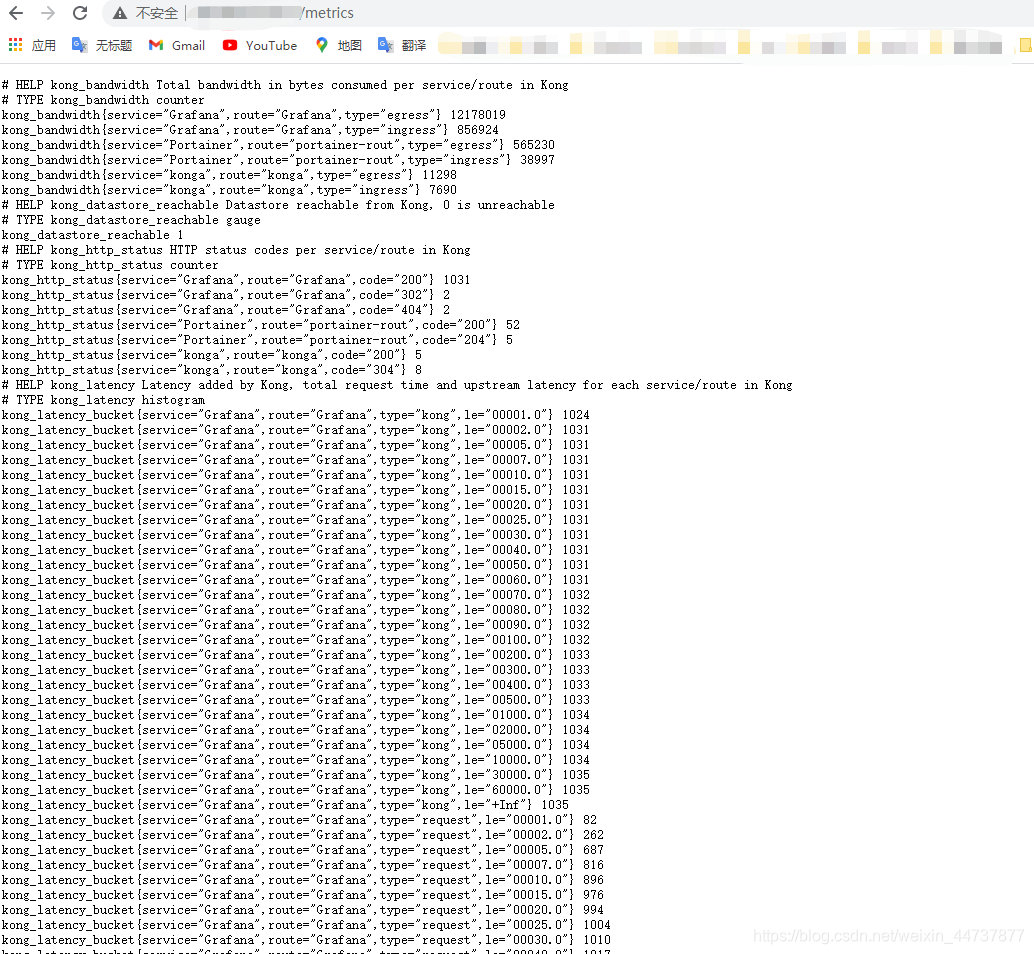Click request bucket le="00025.0" value 1004
Screen dimensions: 1034x954
pyautogui.click(x=597, y=926)
